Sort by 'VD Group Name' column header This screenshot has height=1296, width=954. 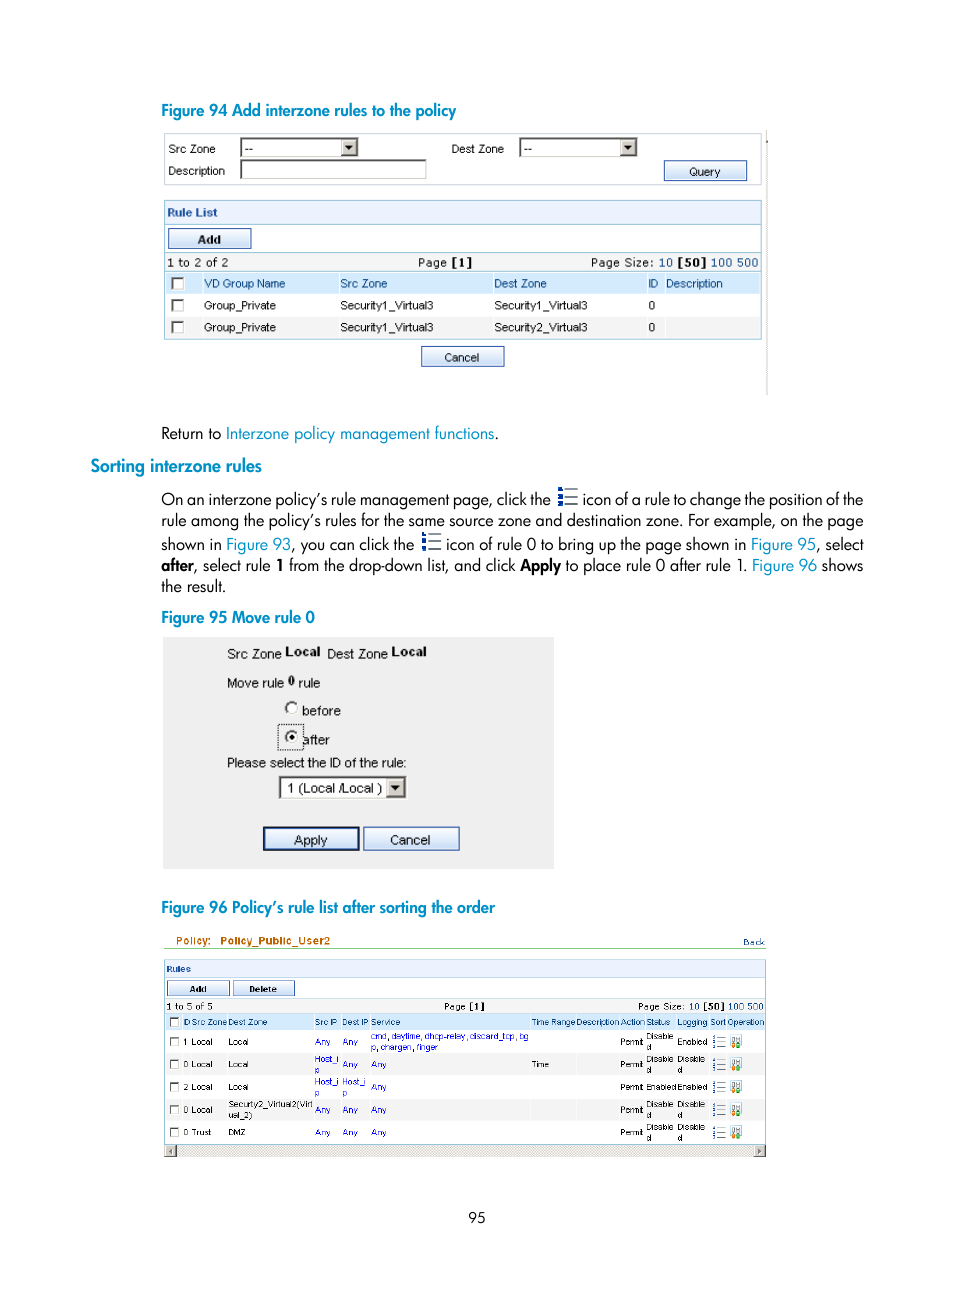point(245,284)
